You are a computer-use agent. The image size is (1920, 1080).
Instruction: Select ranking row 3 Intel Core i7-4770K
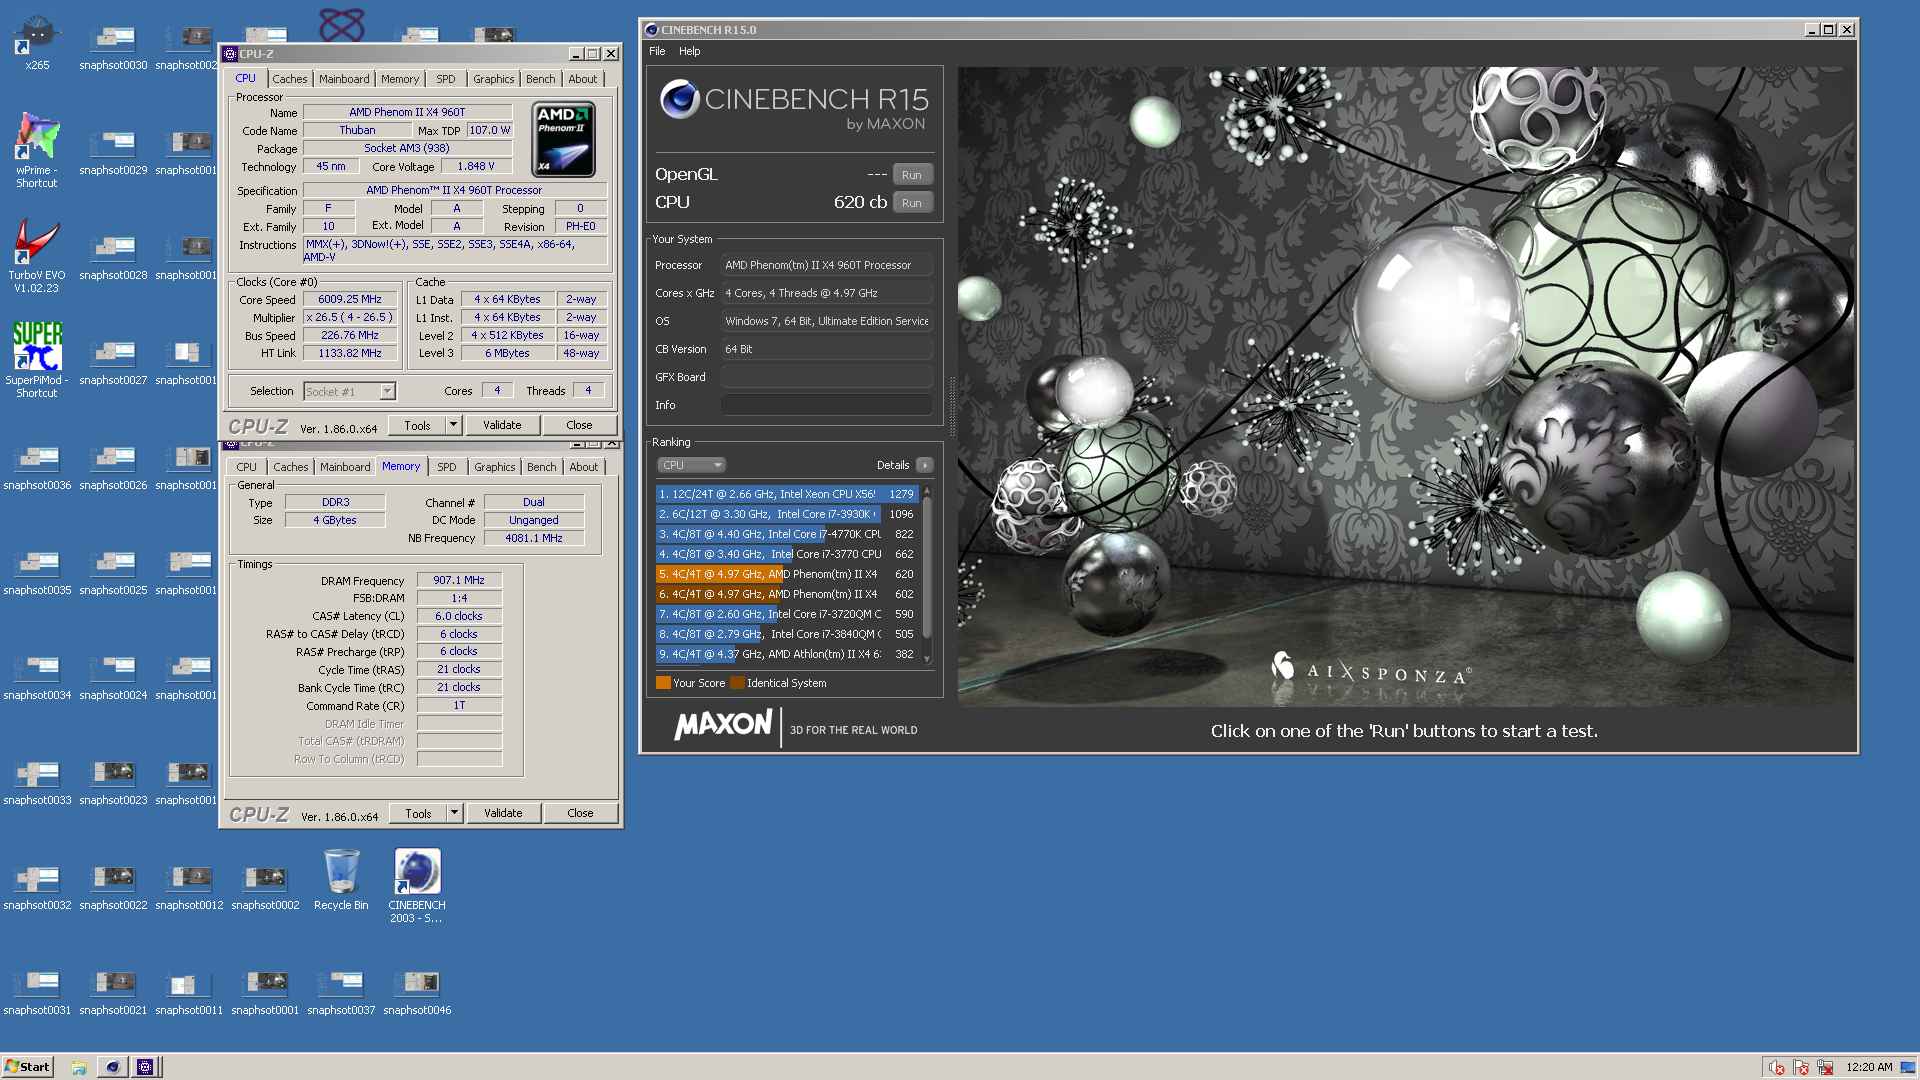pos(787,534)
